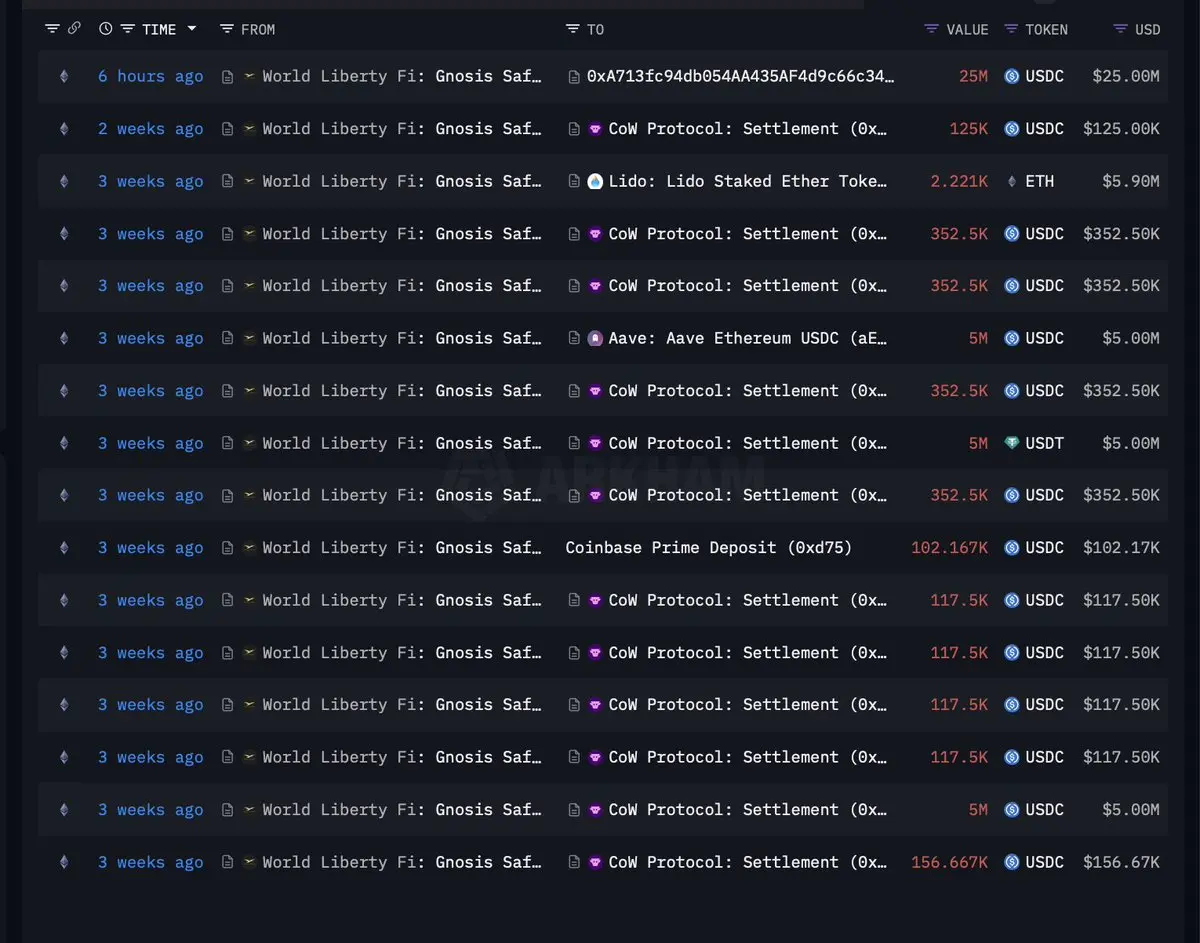This screenshot has height=943, width=1200.
Task: Expand the TIME sort dropdown arrow
Action: [x=191, y=29]
